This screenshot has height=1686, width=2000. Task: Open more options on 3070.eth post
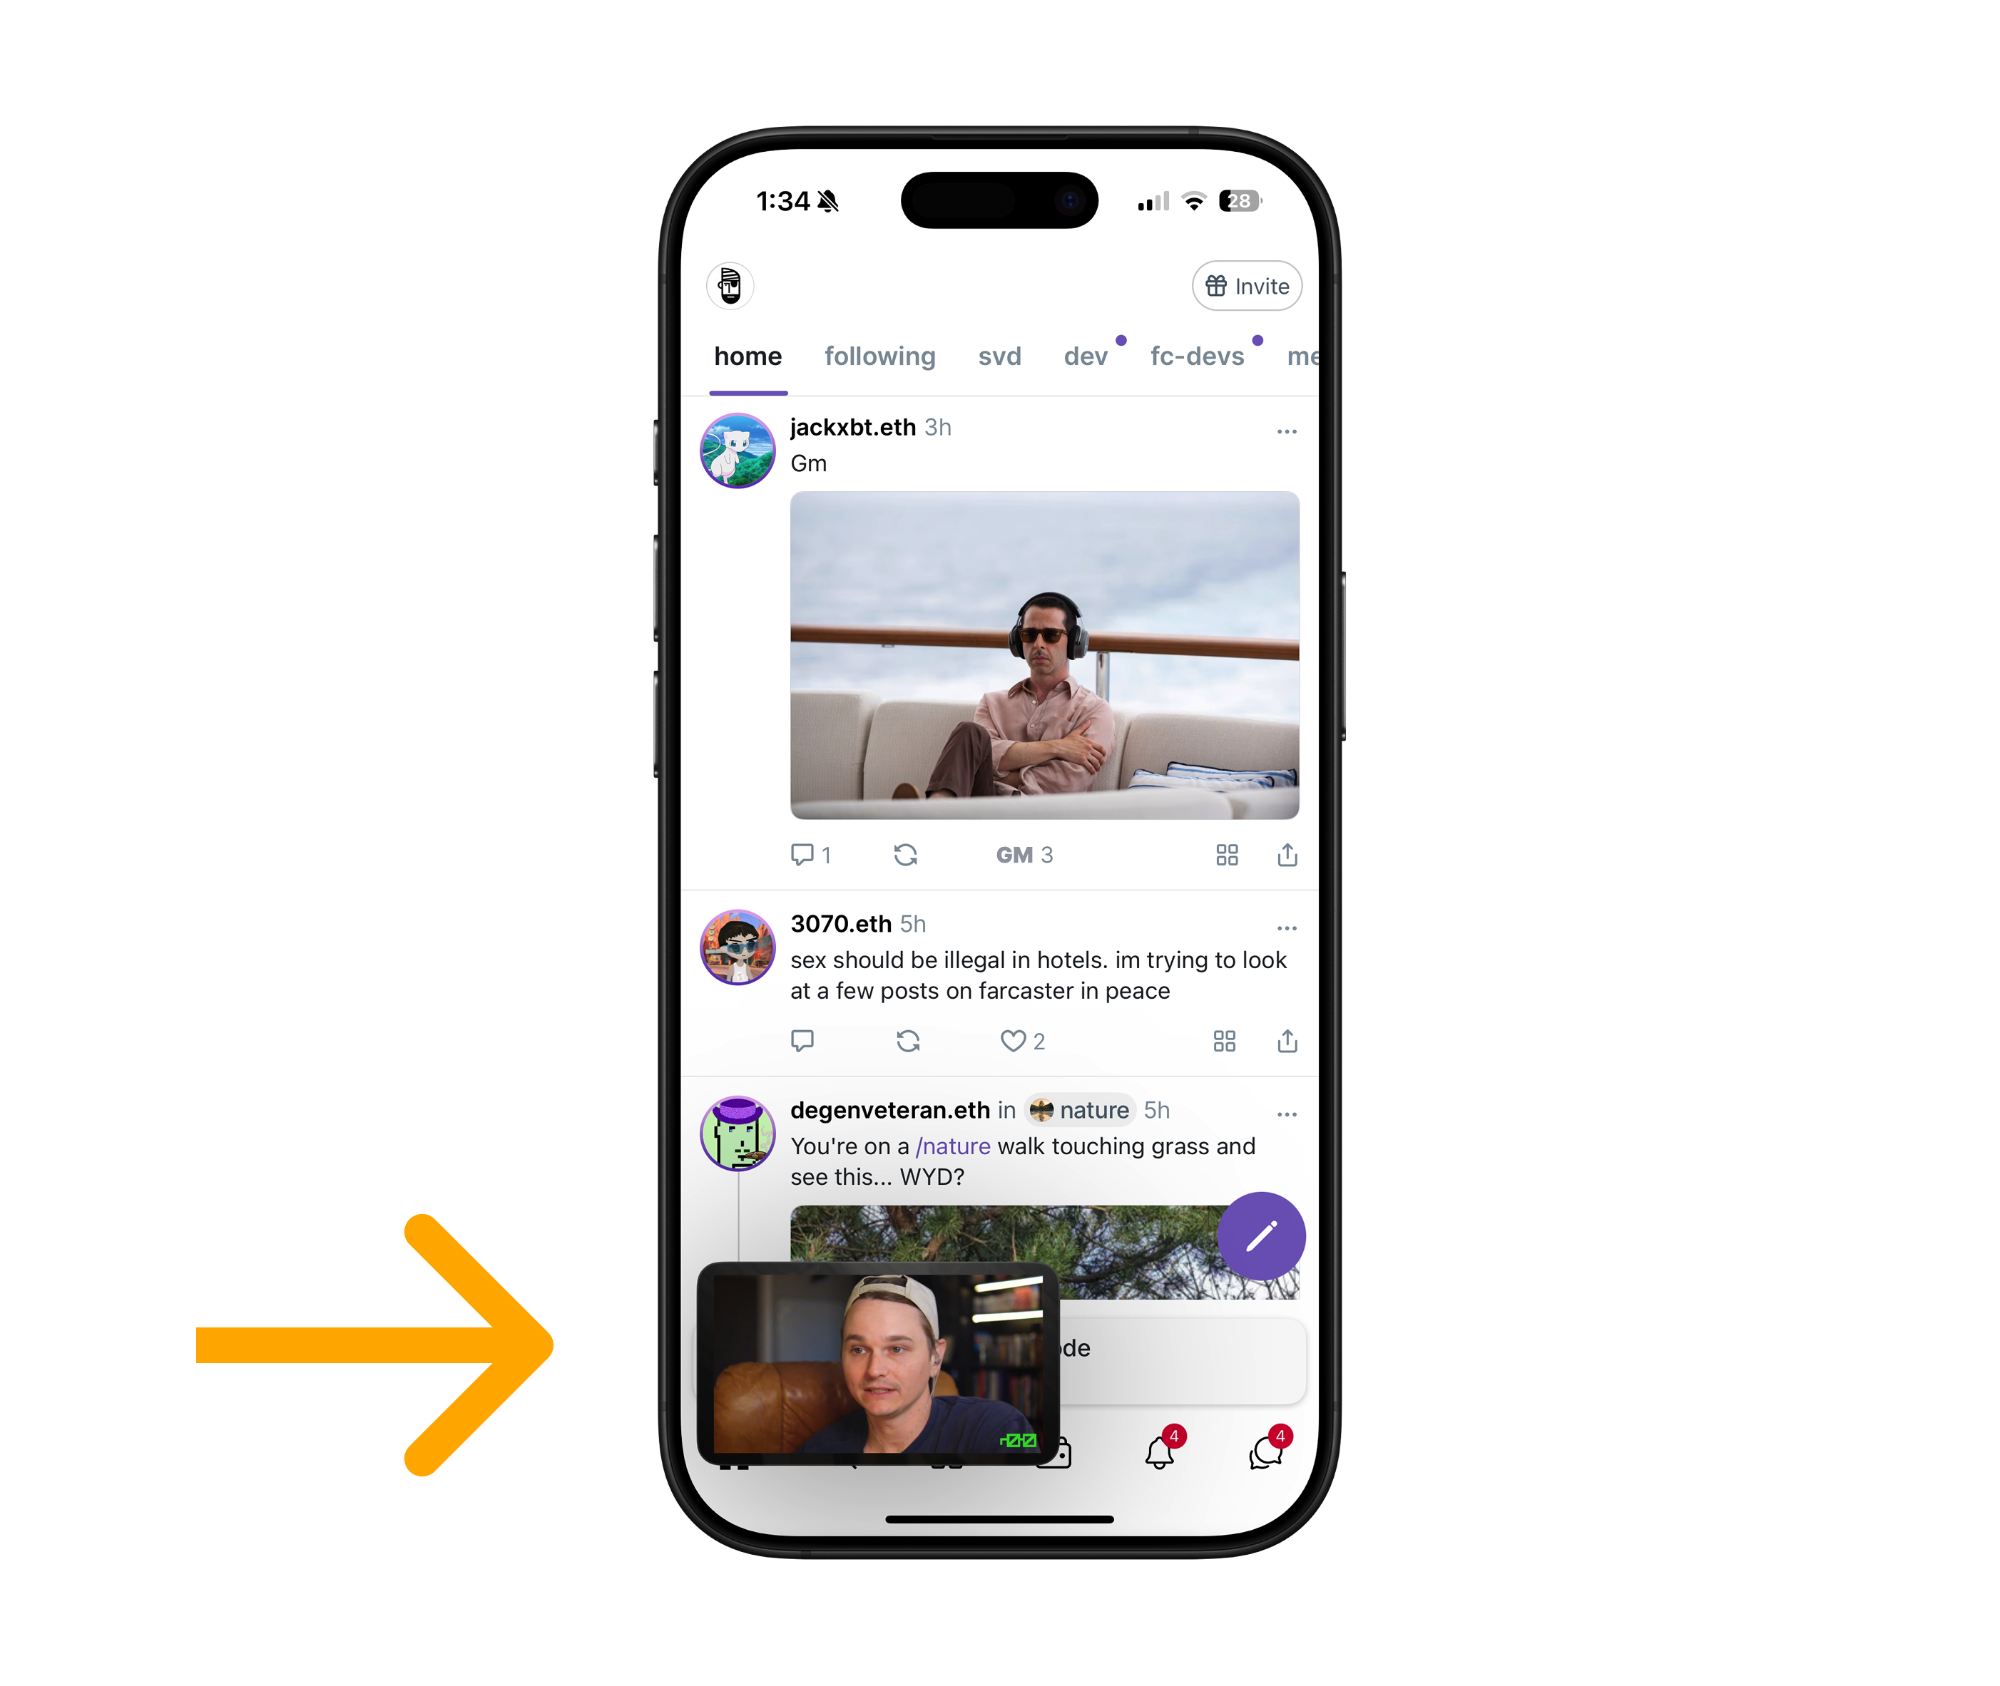pos(1286,929)
